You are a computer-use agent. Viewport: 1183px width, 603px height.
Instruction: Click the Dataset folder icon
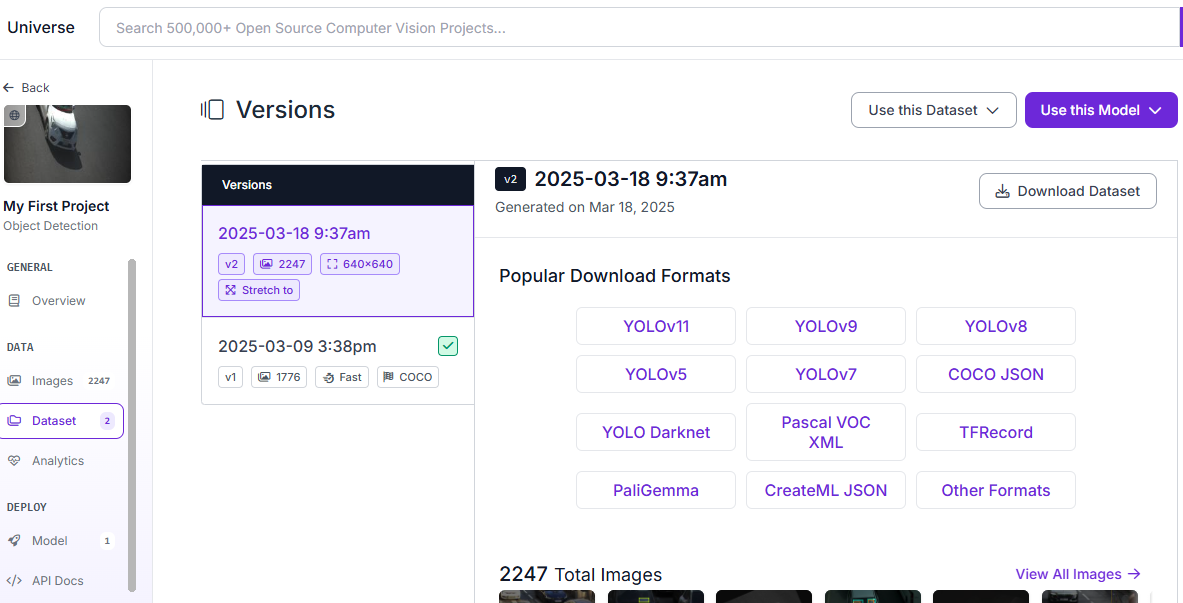14,420
